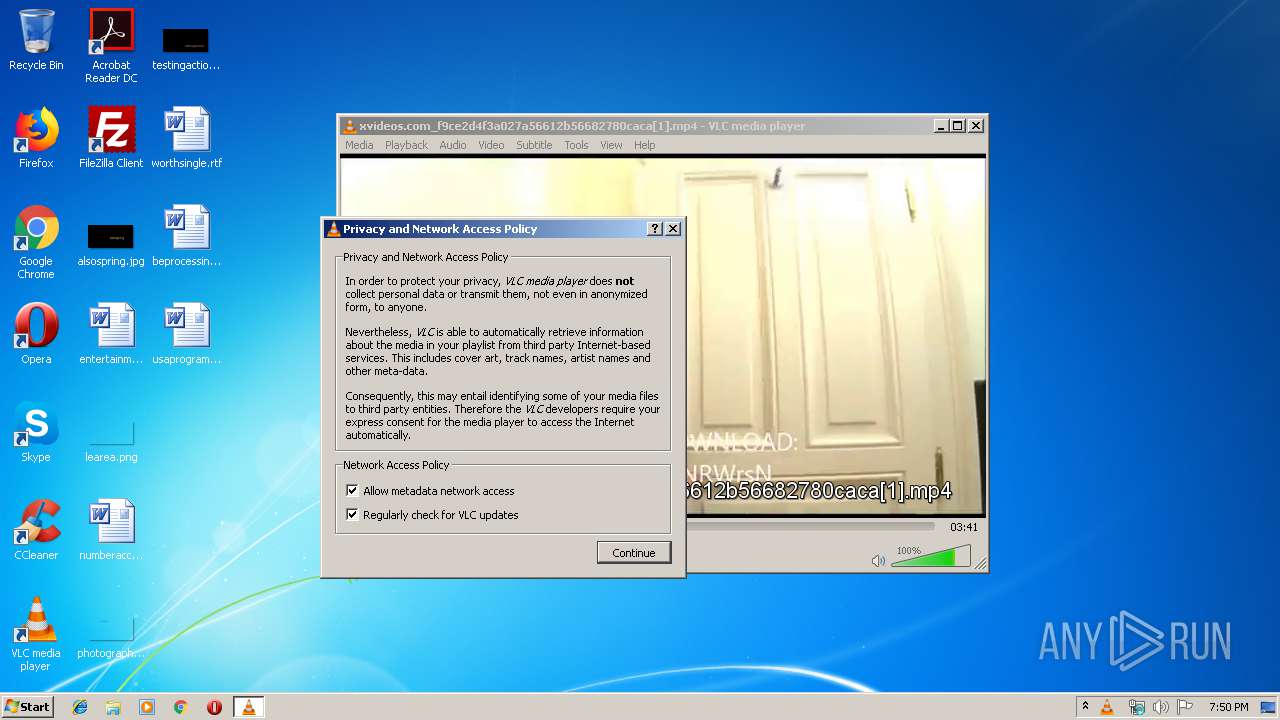Select usaprogram... document icon

point(186,334)
